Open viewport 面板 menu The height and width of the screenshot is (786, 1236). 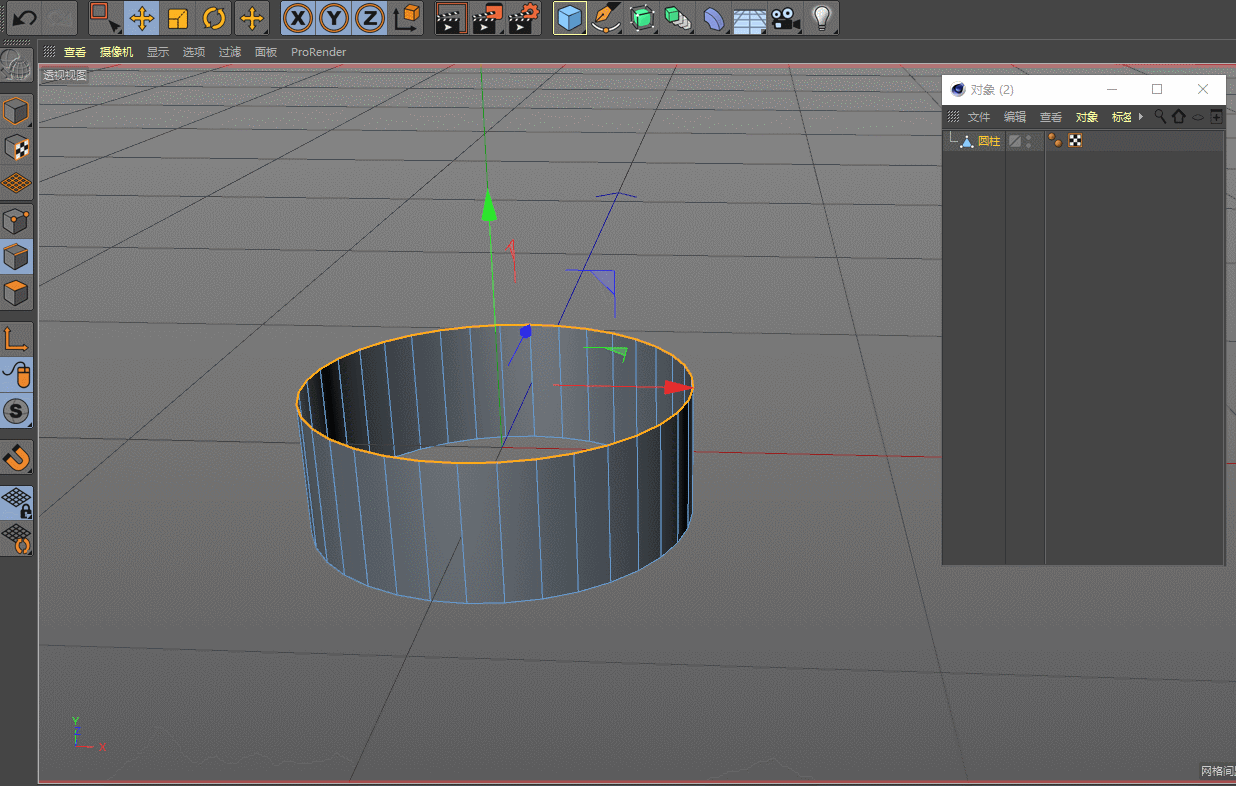pyautogui.click(x=266, y=52)
